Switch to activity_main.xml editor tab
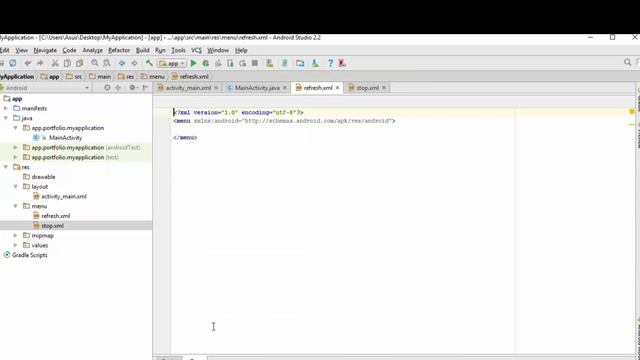This screenshot has width=640, height=360. tap(188, 88)
